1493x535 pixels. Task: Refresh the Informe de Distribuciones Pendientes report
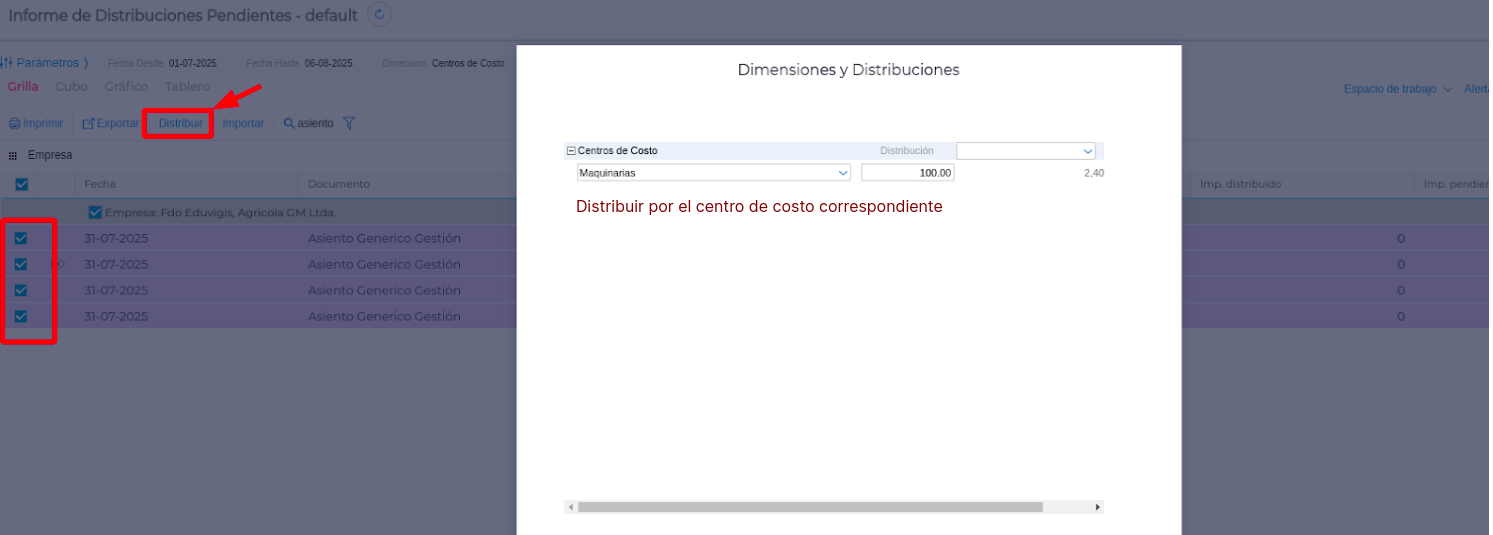380,15
